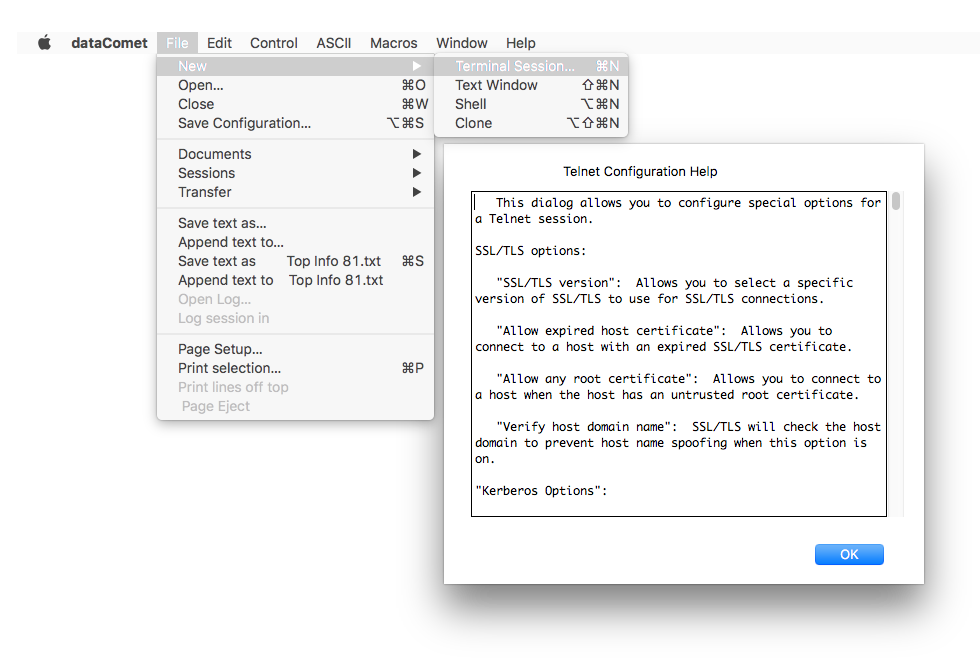
Task: Open the Macros menu
Action: [x=394, y=43]
